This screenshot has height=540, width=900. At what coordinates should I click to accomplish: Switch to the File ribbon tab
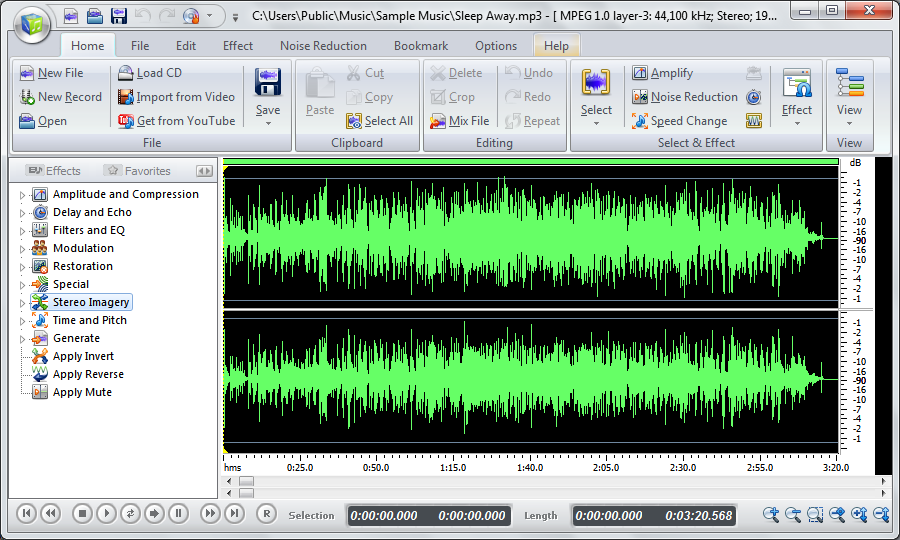point(139,46)
